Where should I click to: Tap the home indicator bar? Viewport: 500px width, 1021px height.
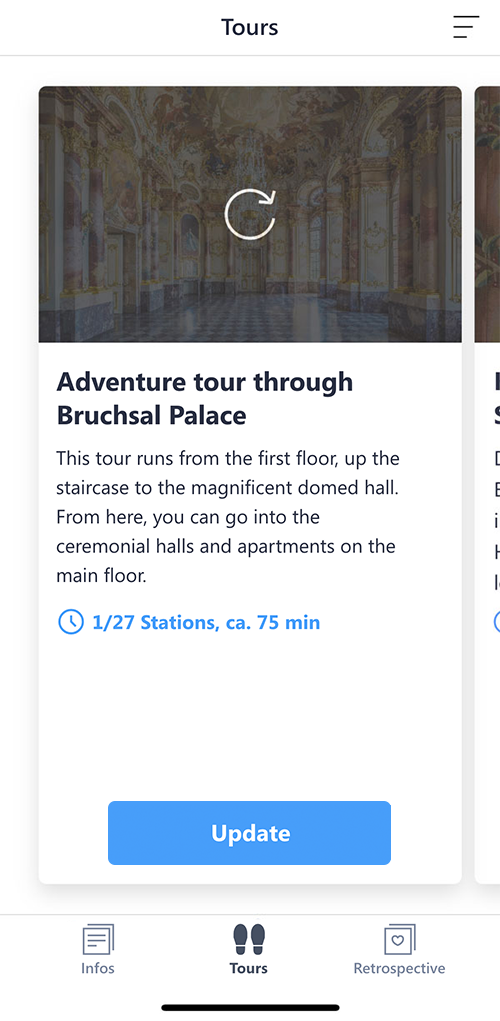click(250, 1007)
